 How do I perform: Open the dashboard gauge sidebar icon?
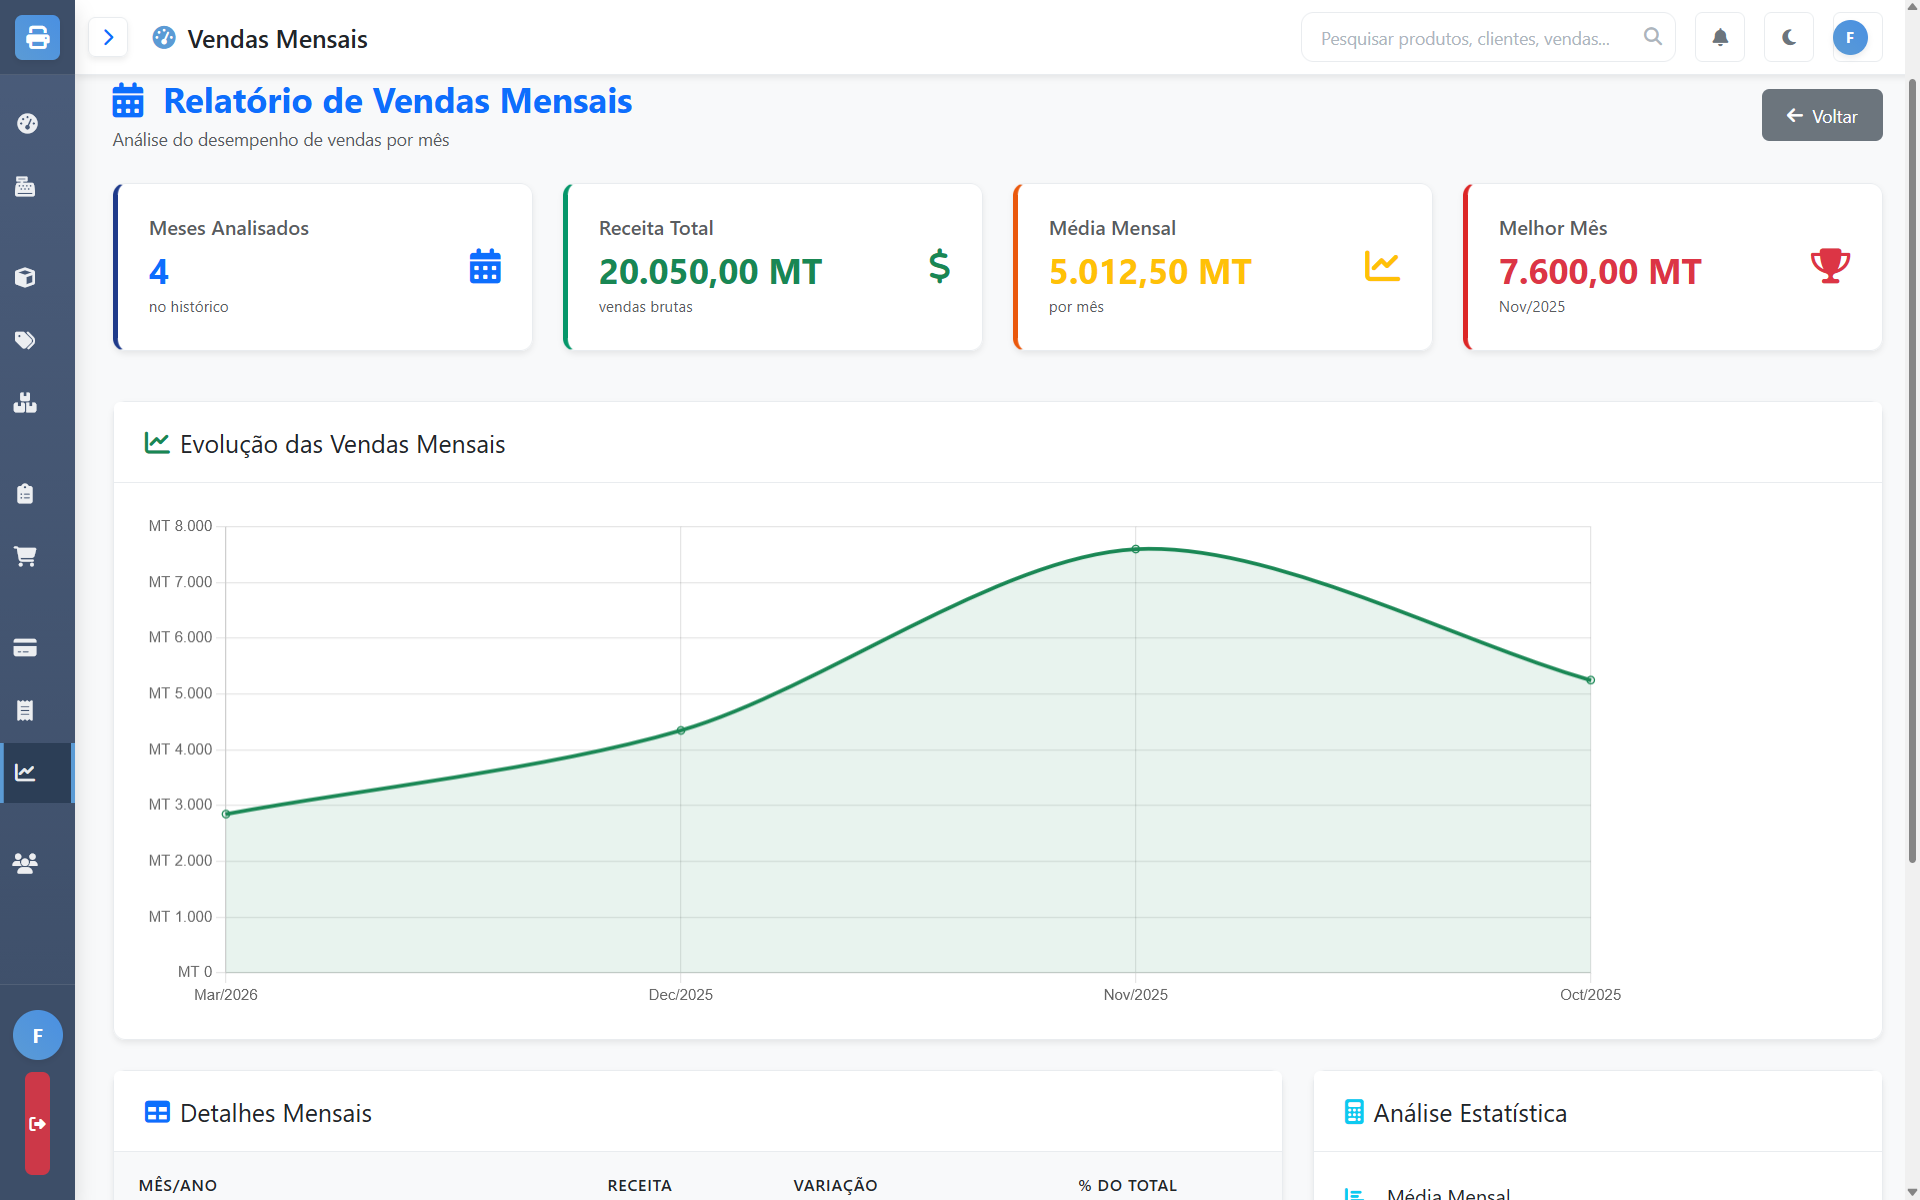(27, 124)
